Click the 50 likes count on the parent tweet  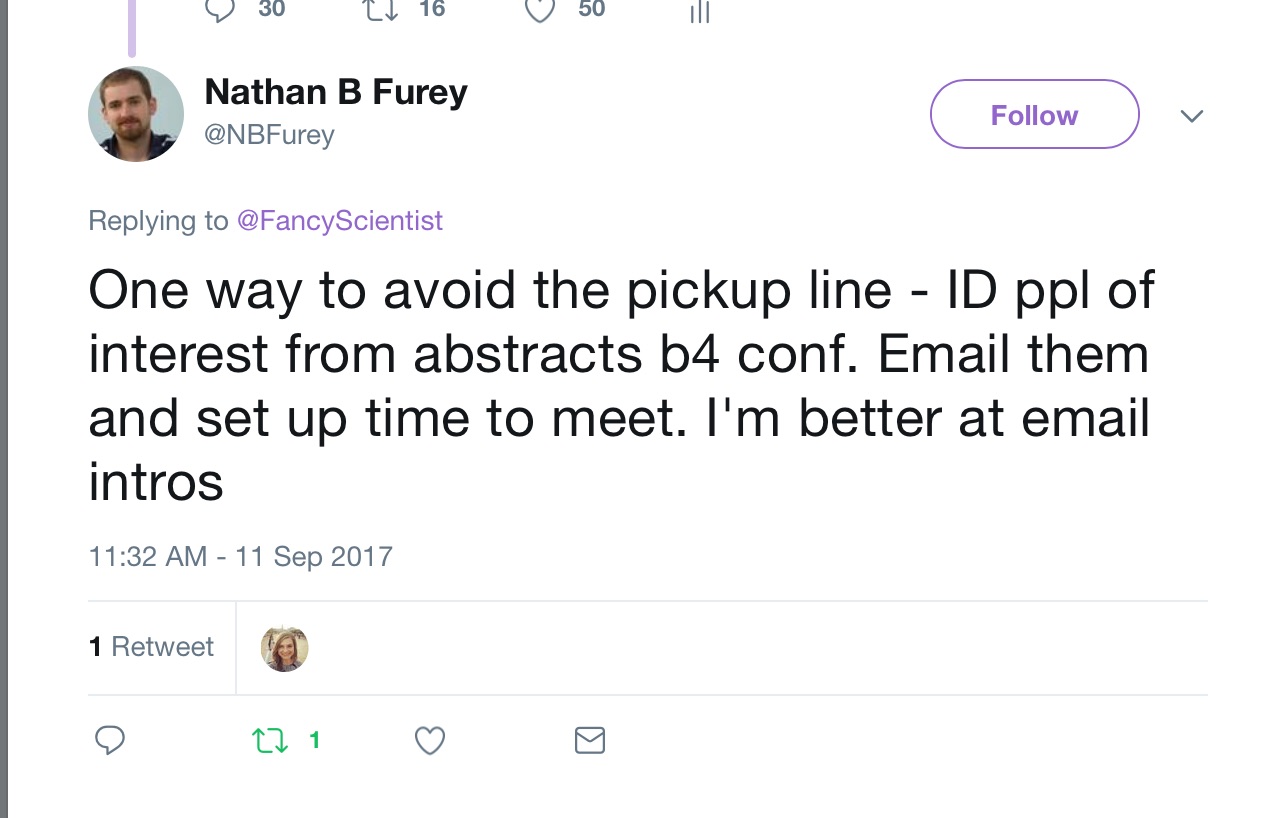[592, 9]
